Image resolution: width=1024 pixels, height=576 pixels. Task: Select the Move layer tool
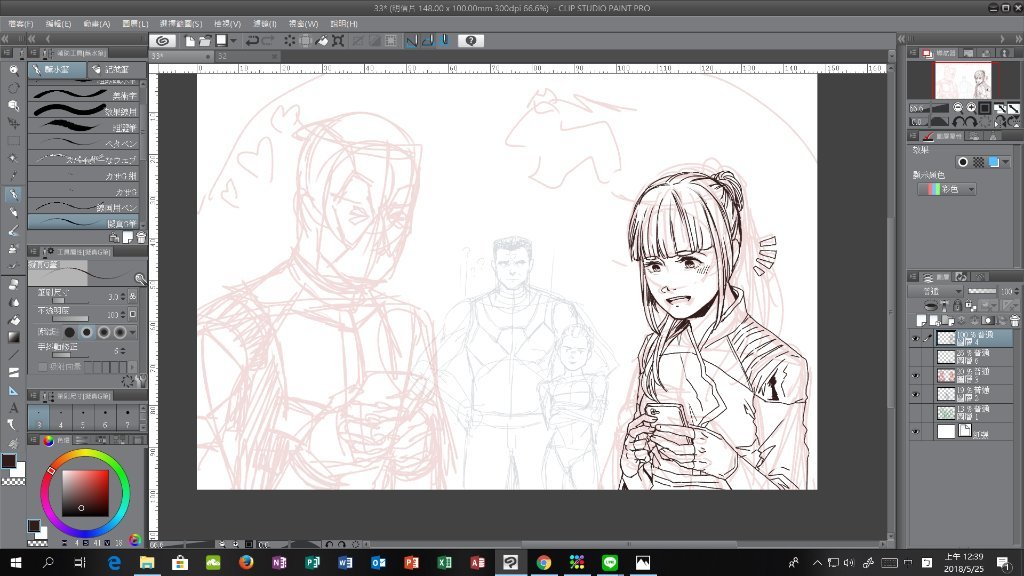pos(13,123)
